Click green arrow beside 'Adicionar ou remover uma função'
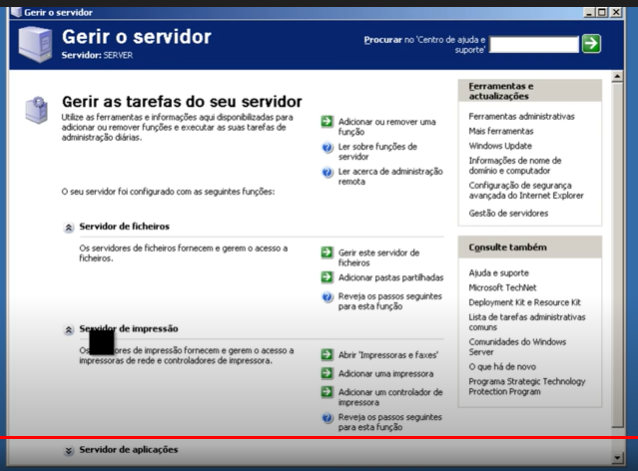The image size is (638, 471). (x=327, y=121)
